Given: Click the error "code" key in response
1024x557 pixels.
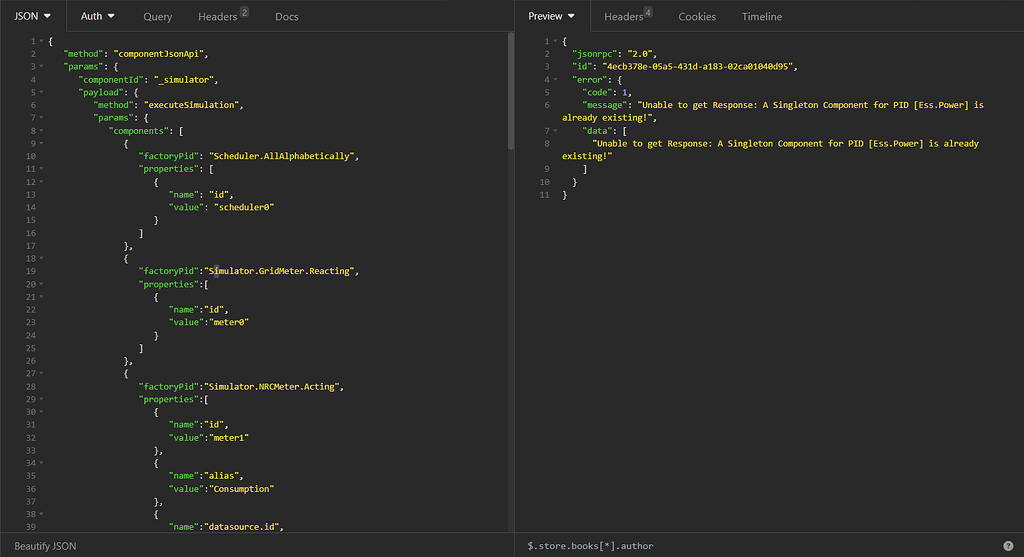Looking at the screenshot, I should (x=598, y=92).
